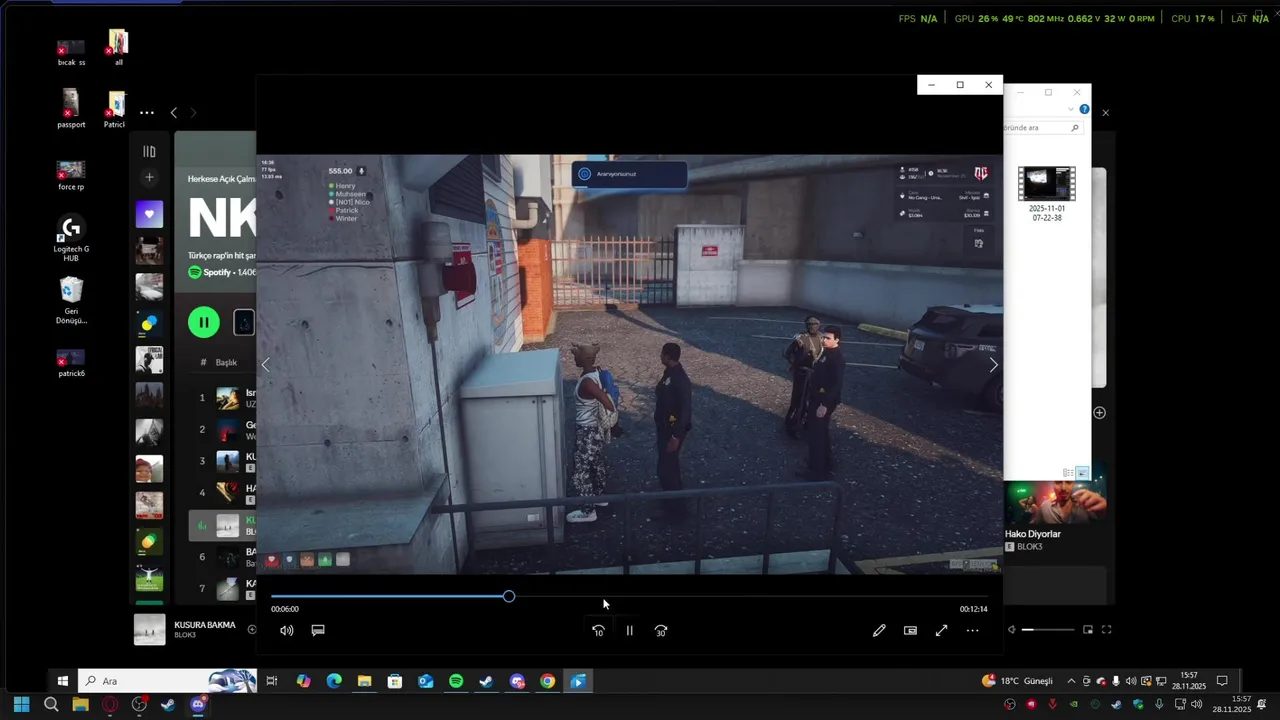The height and width of the screenshot is (720, 1280).
Task: Click the Ara taskbar search box
Action: point(167,681)
